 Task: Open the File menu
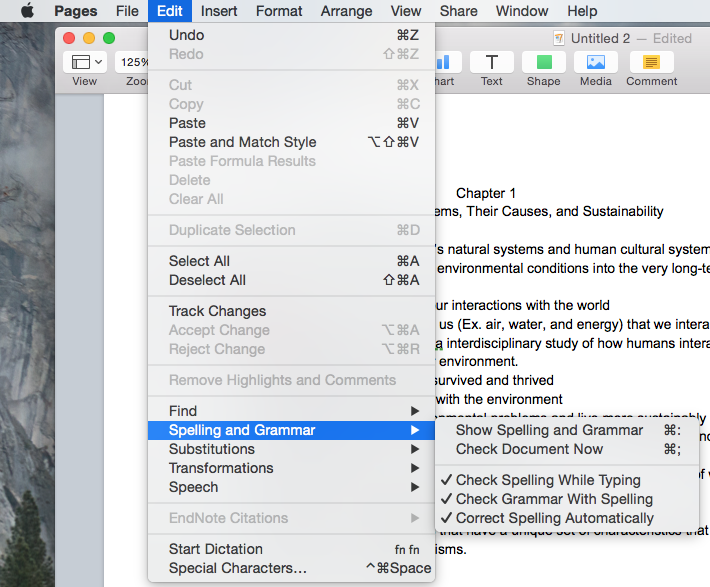[127, 11]
